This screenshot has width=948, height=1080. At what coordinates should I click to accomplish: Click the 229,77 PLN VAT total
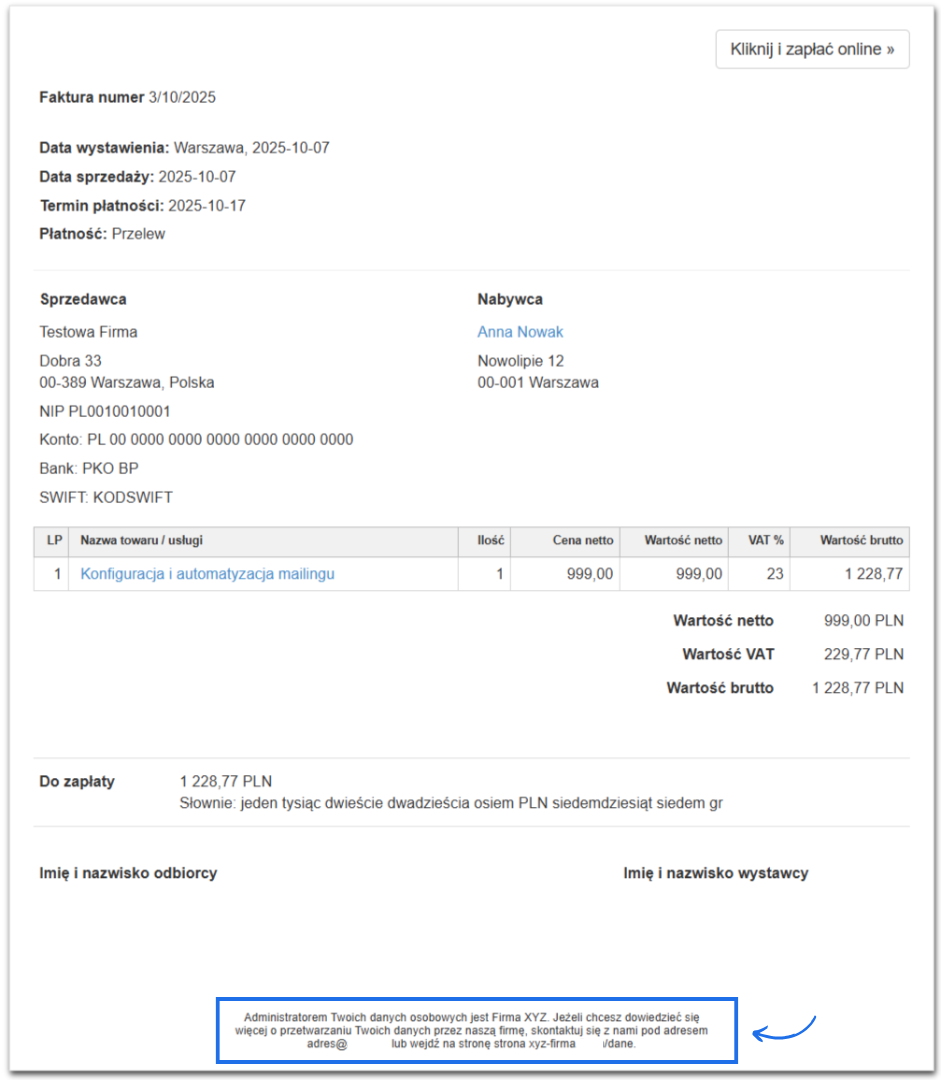coord(863,654)
